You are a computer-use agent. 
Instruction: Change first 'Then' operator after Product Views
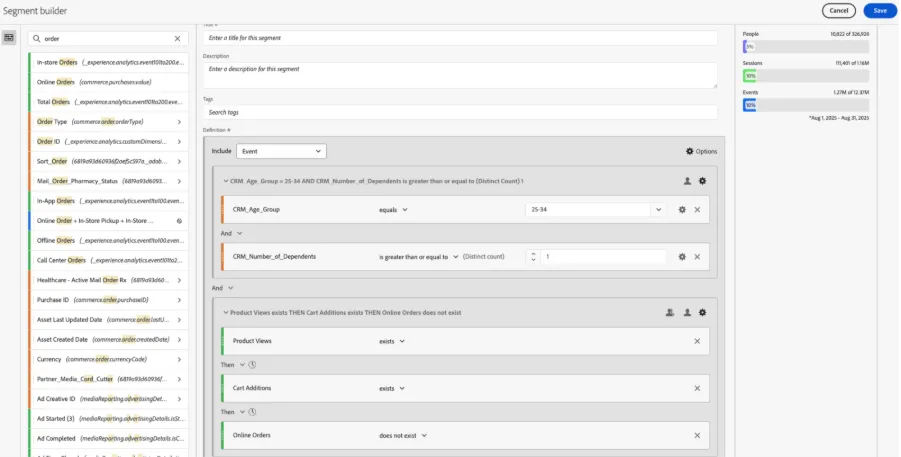(233, 365)
